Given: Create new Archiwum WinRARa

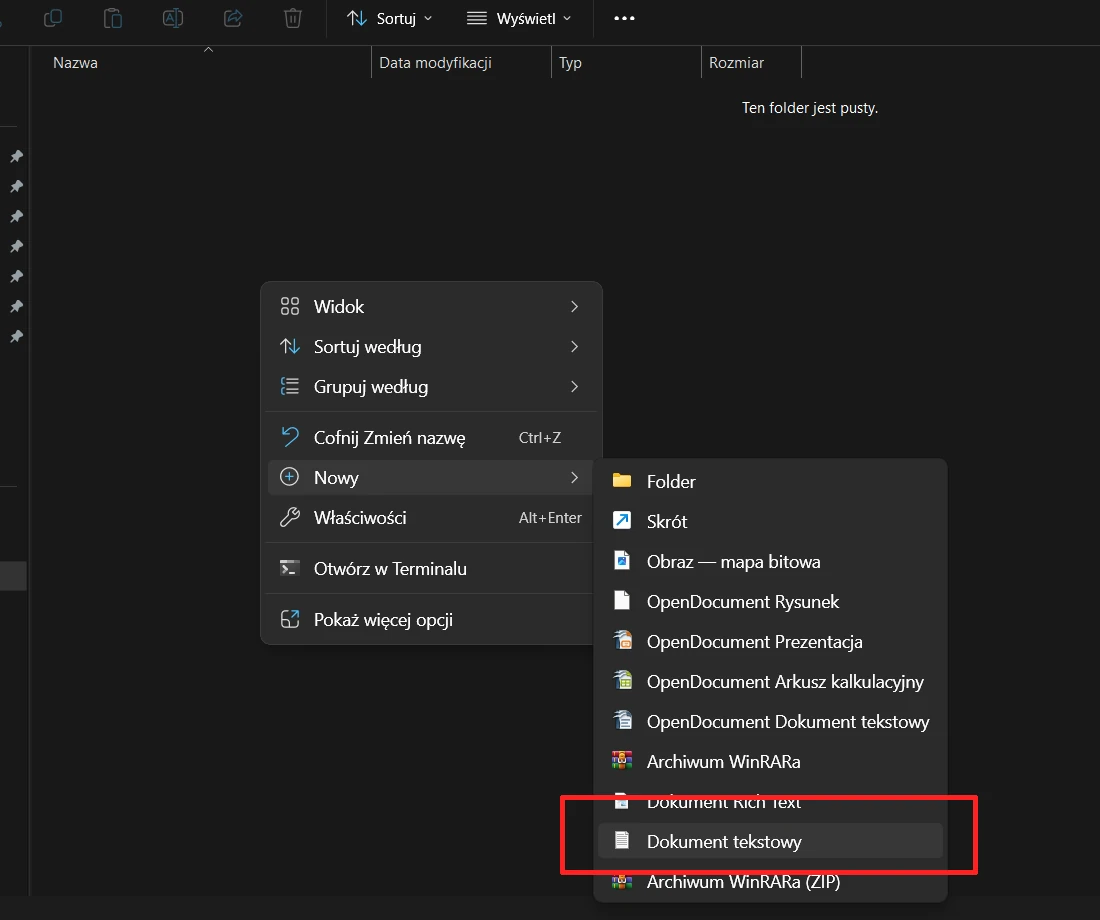Looking at the screenshot, I should point(770,761).
